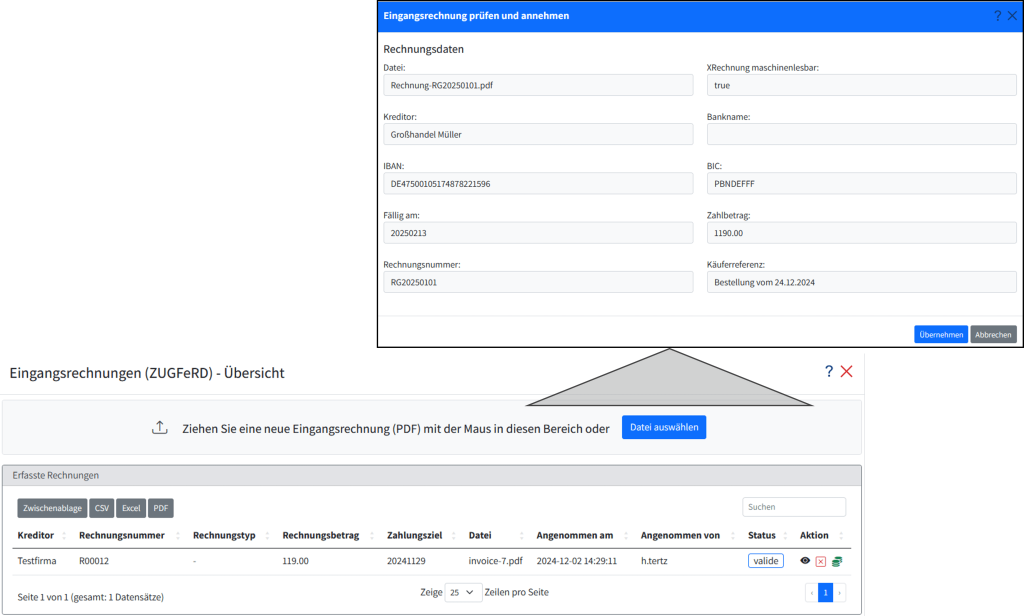Cancel the dialog with Abbrechen
Screen dimensions: 1024x616
point(993,334)
